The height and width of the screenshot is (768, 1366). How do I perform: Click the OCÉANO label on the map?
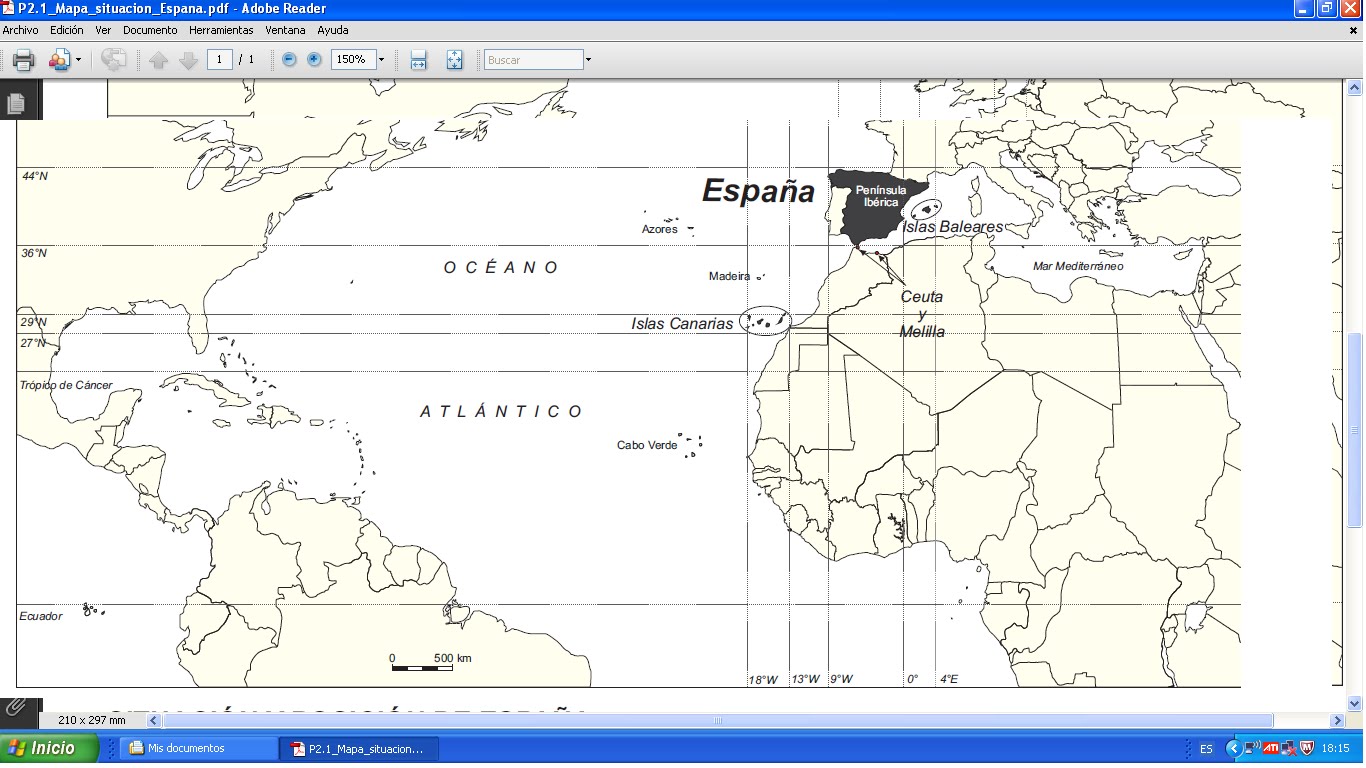click(501, 267)
